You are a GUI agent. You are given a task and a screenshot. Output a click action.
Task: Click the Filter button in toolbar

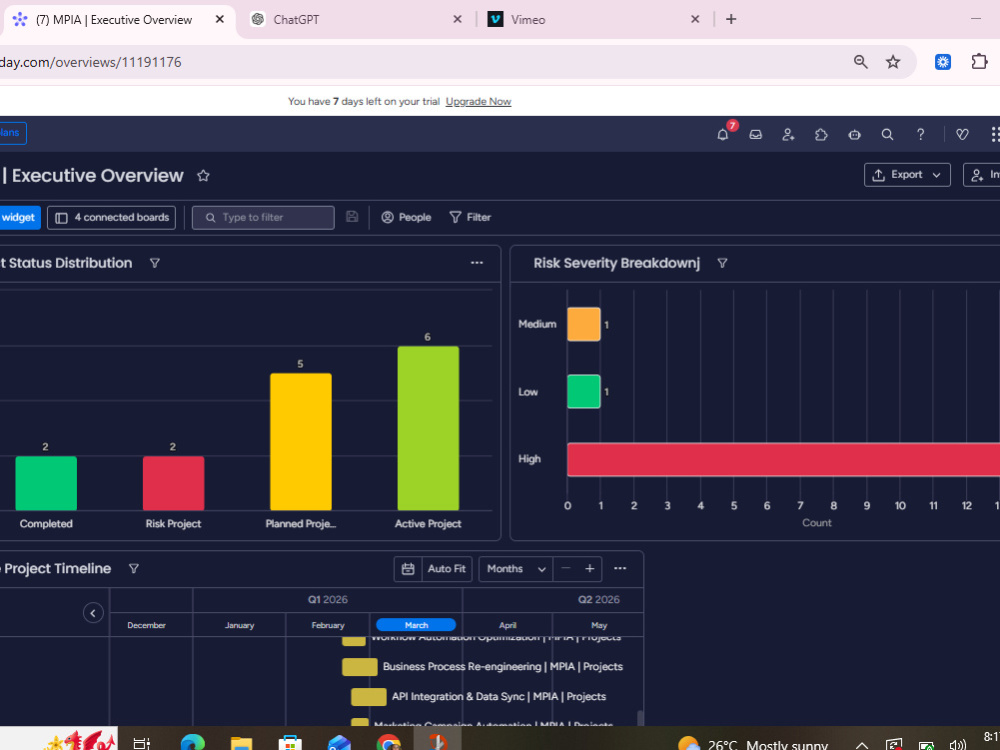[x=470, y=217]
